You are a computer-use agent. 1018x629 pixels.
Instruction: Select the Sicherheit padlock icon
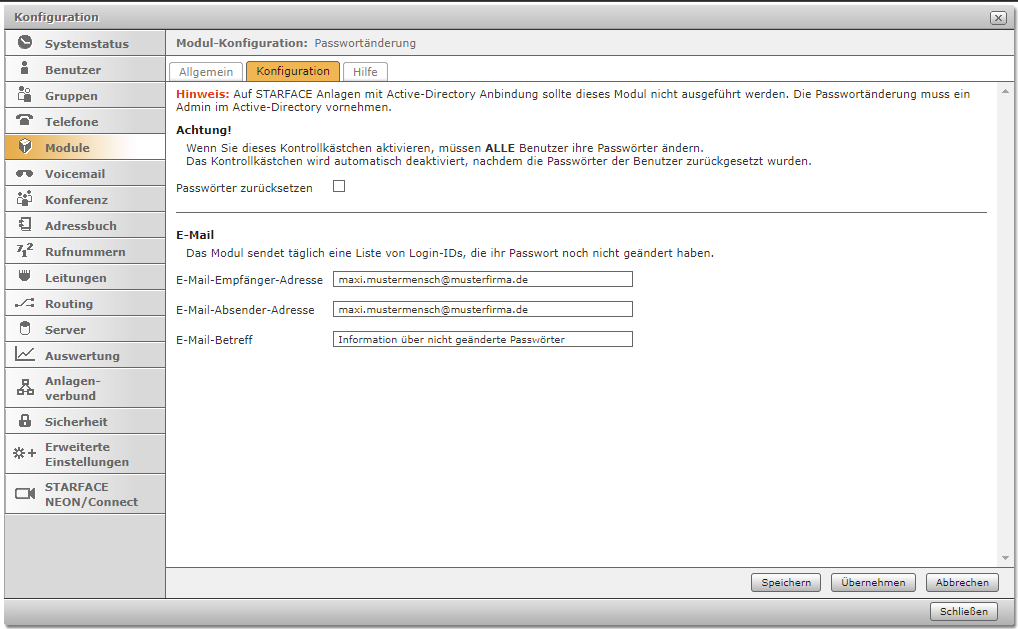point(25,421)
